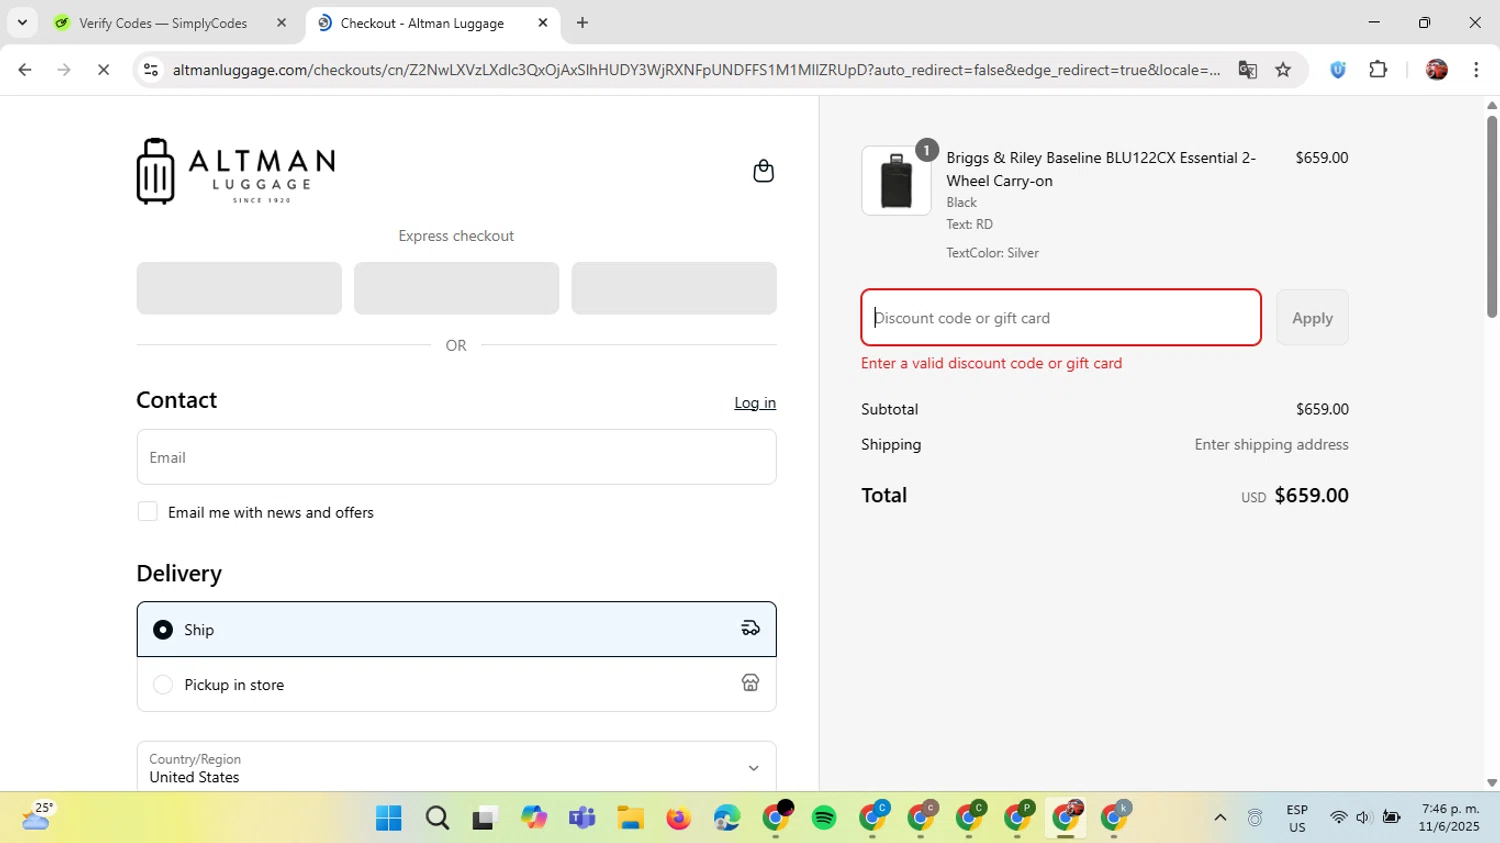The width and height of the screenshot is (1500, 843).
Task: Open site information icon in address bar
Action: point(151,69)
